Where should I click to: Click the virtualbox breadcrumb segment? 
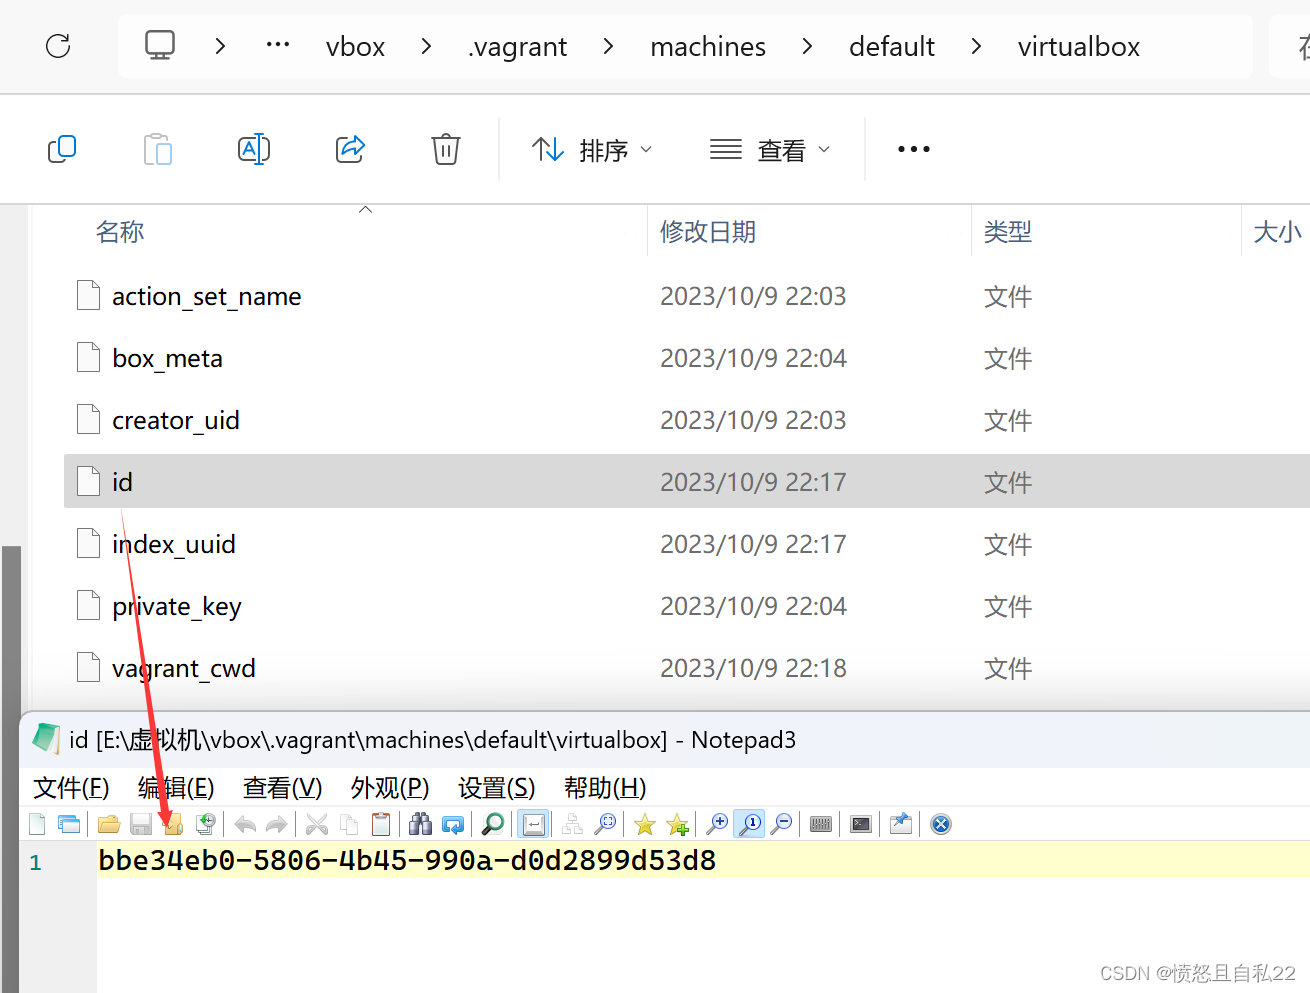coord(1079,47)
